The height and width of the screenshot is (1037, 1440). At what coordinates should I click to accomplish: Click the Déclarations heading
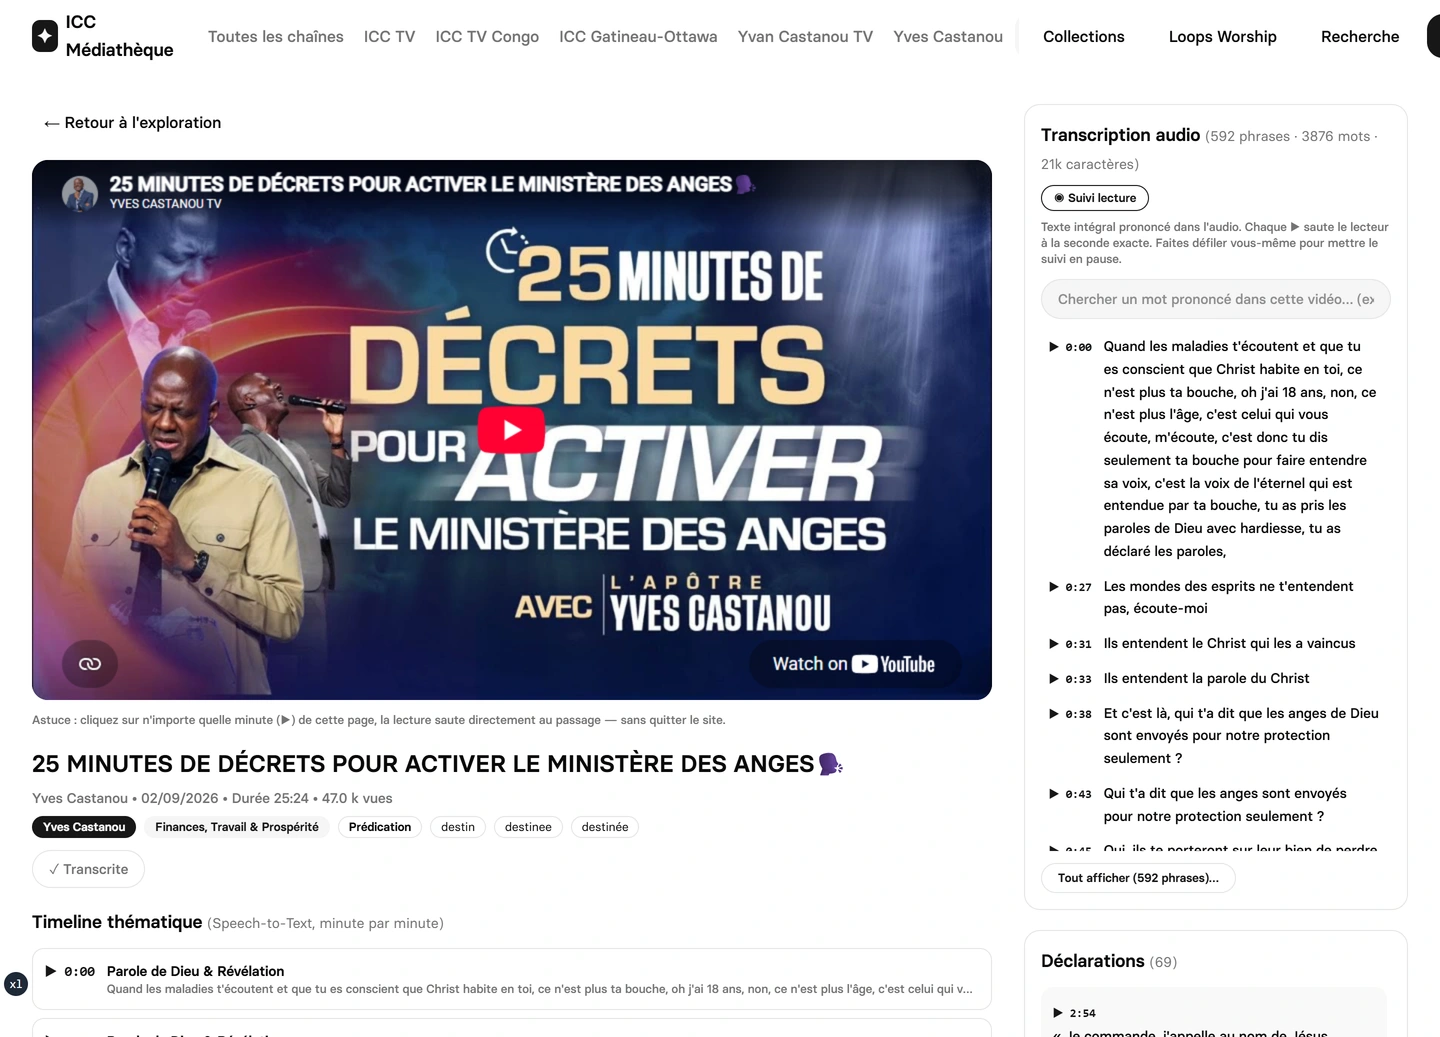(1092, 961)
